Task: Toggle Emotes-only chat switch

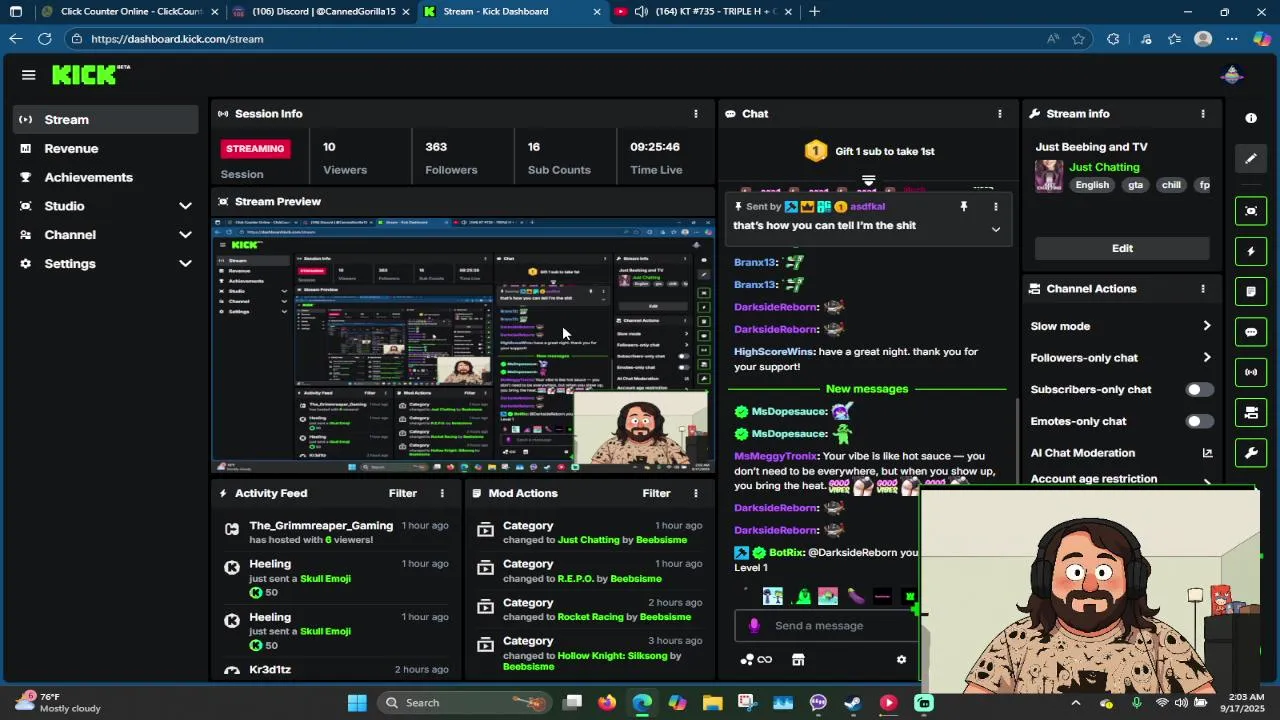Action: pyautogui.click(x=1199, y=422)
